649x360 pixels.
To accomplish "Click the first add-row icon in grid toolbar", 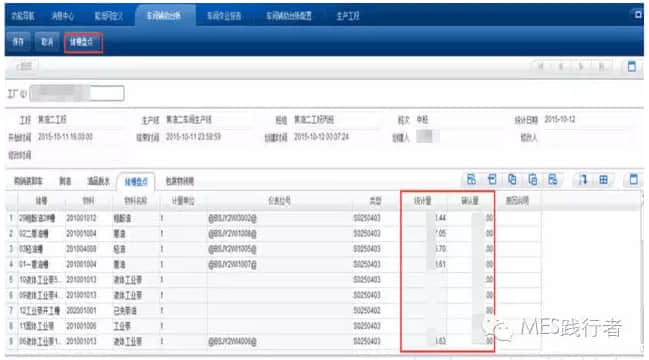I will [x=471, y=180].
